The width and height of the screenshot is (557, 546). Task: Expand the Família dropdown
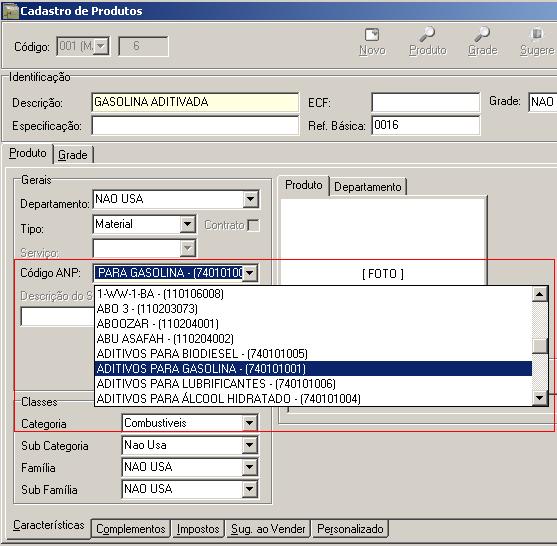tap(250, 467)
